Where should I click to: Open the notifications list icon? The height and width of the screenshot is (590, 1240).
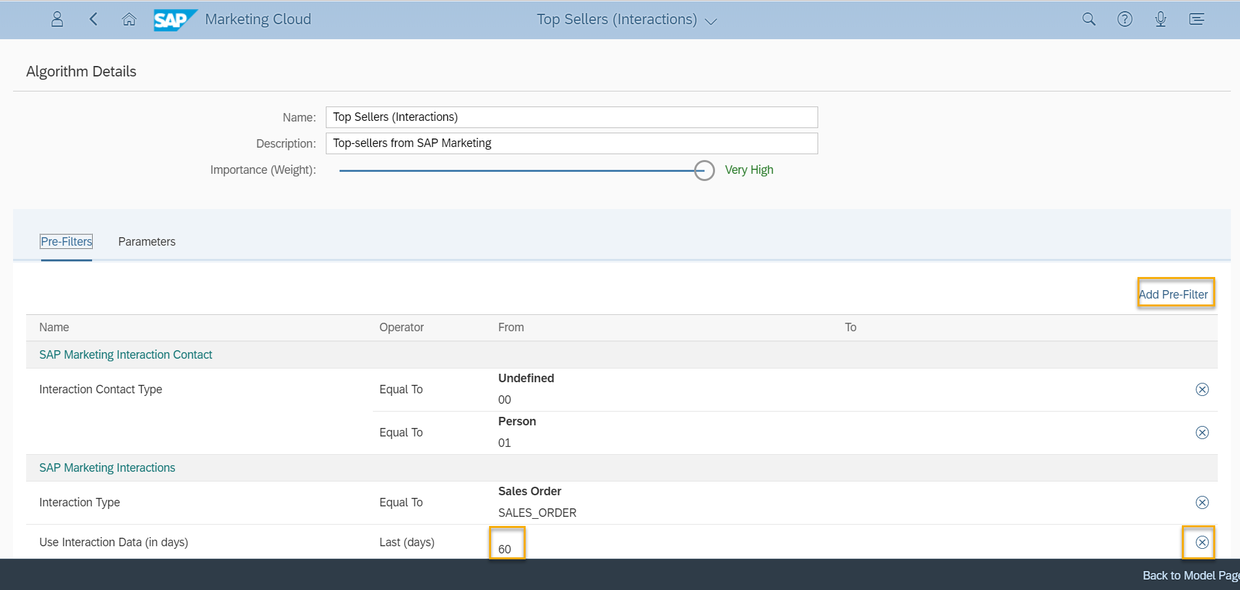tap(1196, 19)
